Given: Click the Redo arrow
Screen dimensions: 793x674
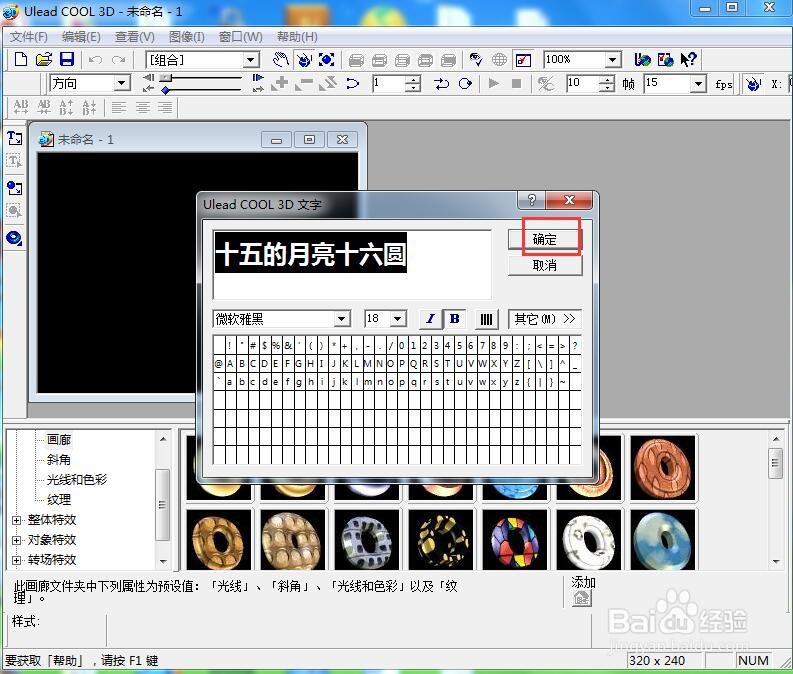Looking at the screenshot, I should pos(118,60).
